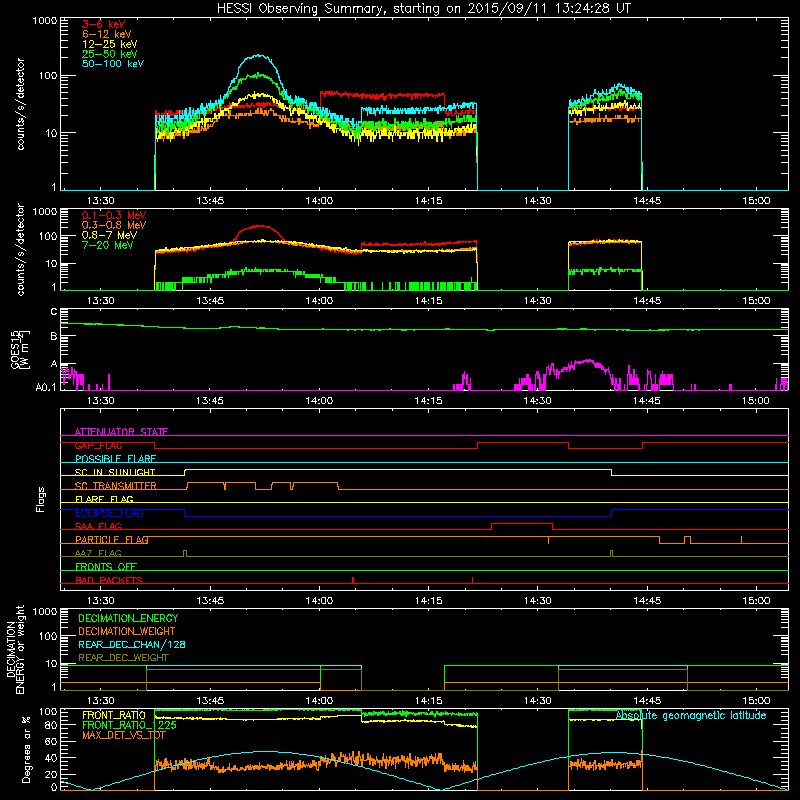Click the 0.3-0.8 MeV legend entry

(114, 225)
